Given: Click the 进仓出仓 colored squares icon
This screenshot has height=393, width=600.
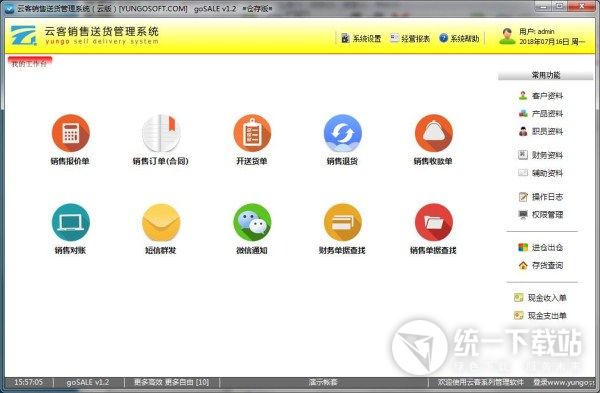Looking at the screenshot, I should (x=523, y=248).
